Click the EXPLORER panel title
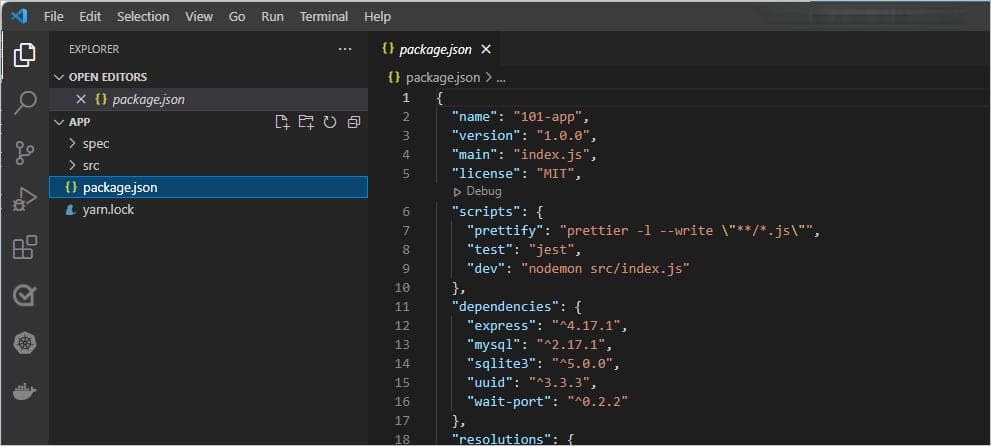 94,49
